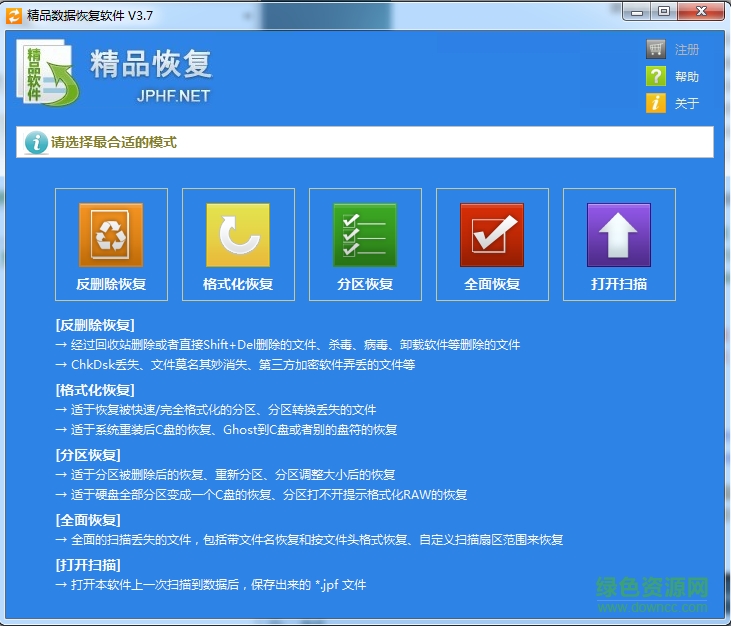731x626 pixels.
Task: Click the line mentioning 格式化RAW的恢复
Action: pos(261,495)
